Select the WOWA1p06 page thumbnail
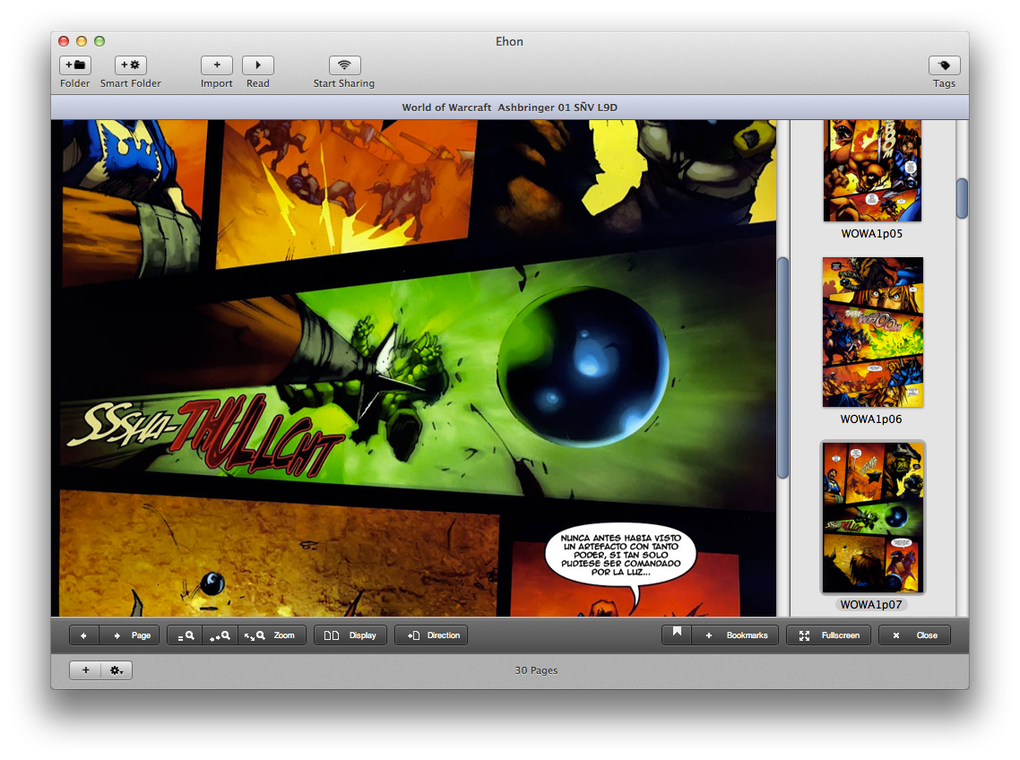 coord(872,332)
